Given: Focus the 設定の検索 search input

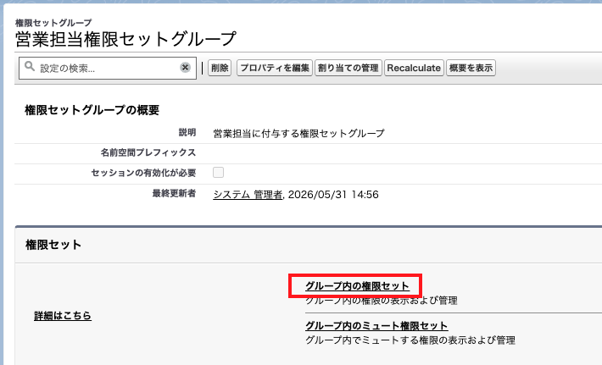Looking at the screenshot, I should (x=108, y=68).
